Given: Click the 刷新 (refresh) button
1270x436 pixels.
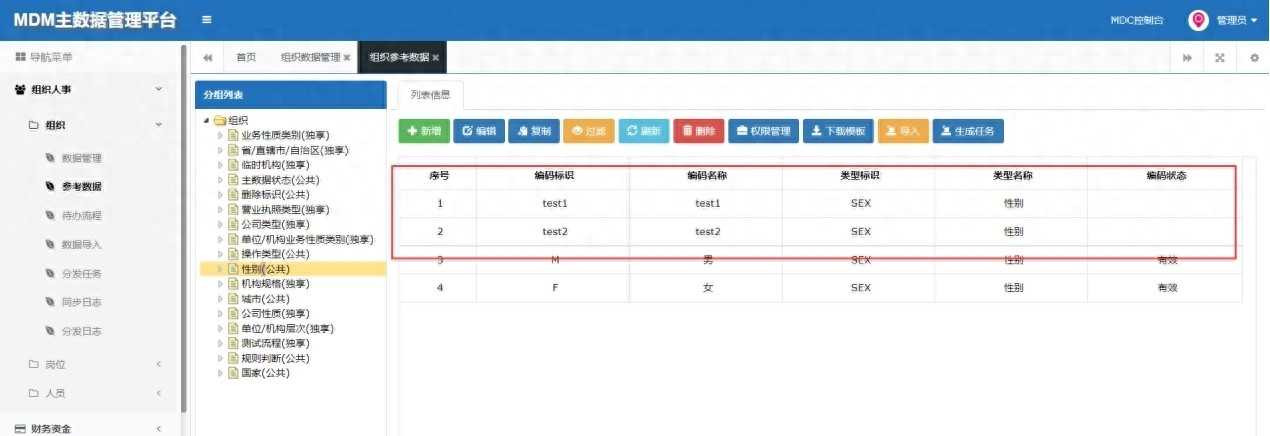Looking at the screenshot, I should (x=644, y=131).
